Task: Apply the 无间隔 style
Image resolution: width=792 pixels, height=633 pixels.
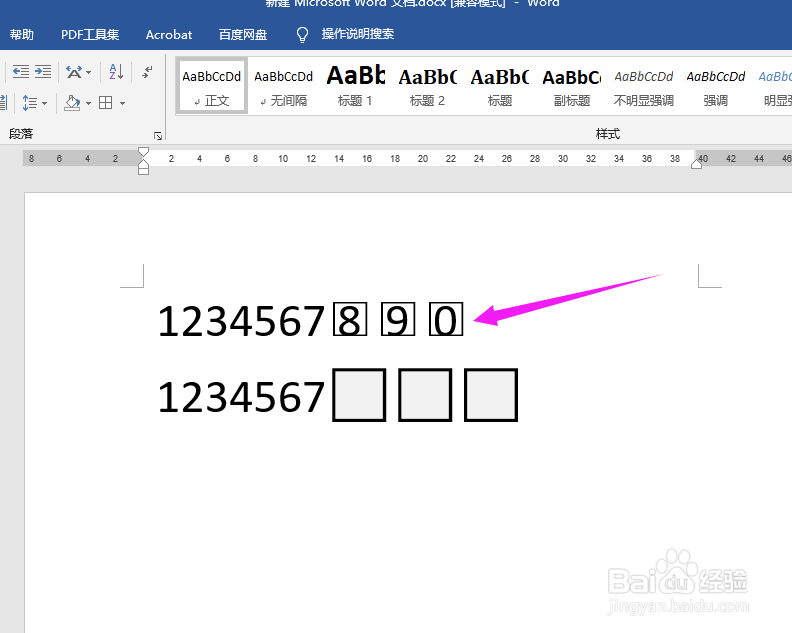Action: pyautogui.click(x=283, y=86)
